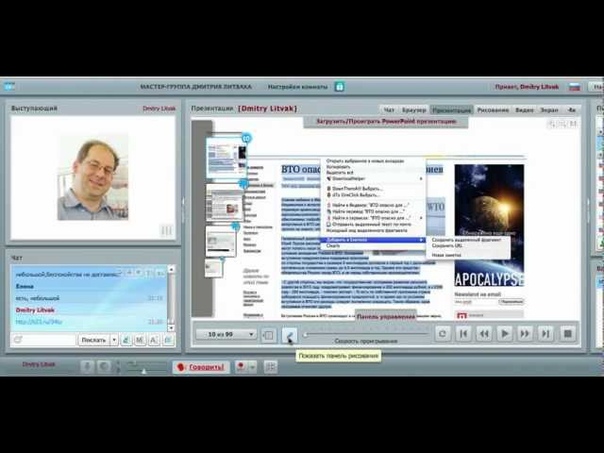This screenshot has height=453, width=604.
Task: Click the Russian flag language icon
Action: 575,87
